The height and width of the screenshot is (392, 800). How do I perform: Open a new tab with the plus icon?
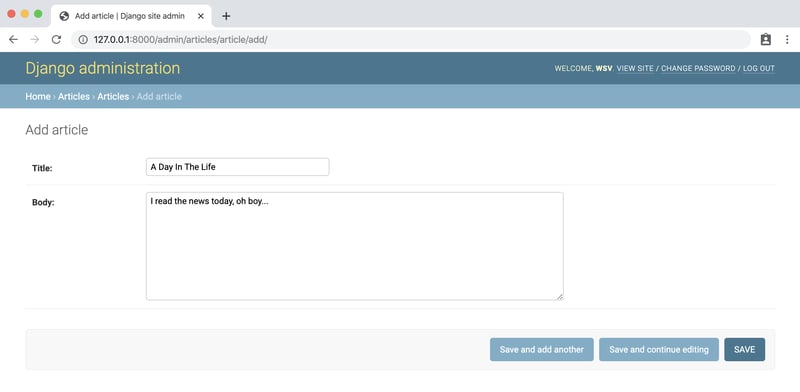[226, 16]
